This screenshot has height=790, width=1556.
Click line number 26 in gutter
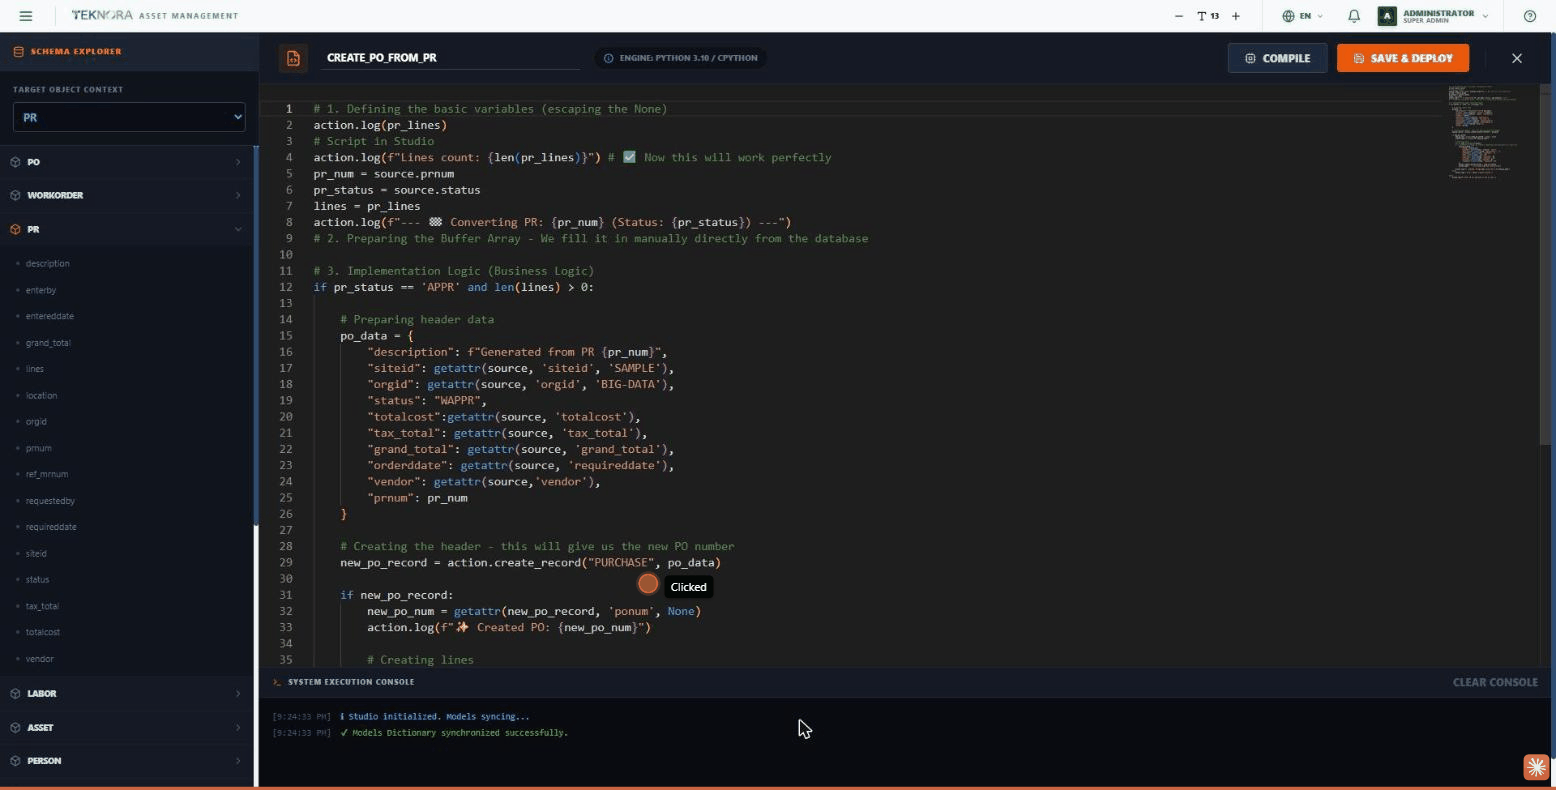[x=288, y=514]
